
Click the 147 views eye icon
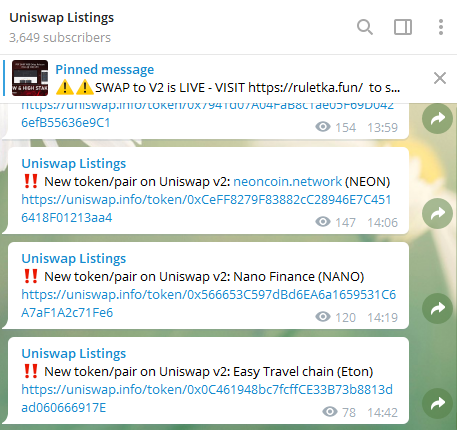point(323,222)
